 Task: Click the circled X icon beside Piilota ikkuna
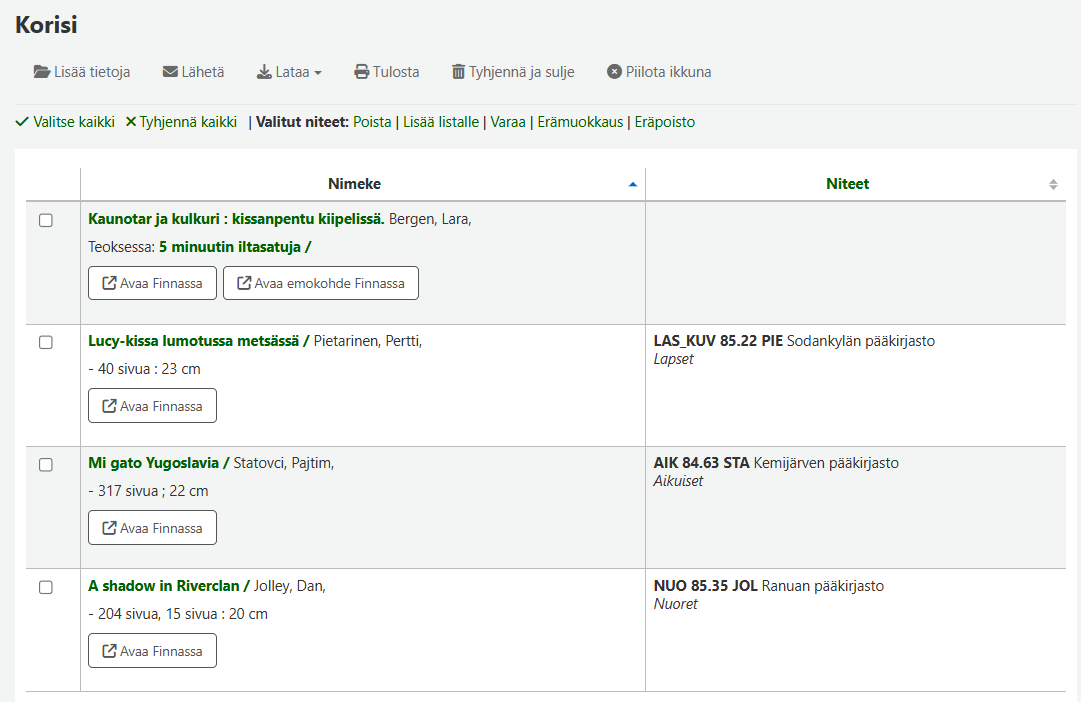click(614, 72)
